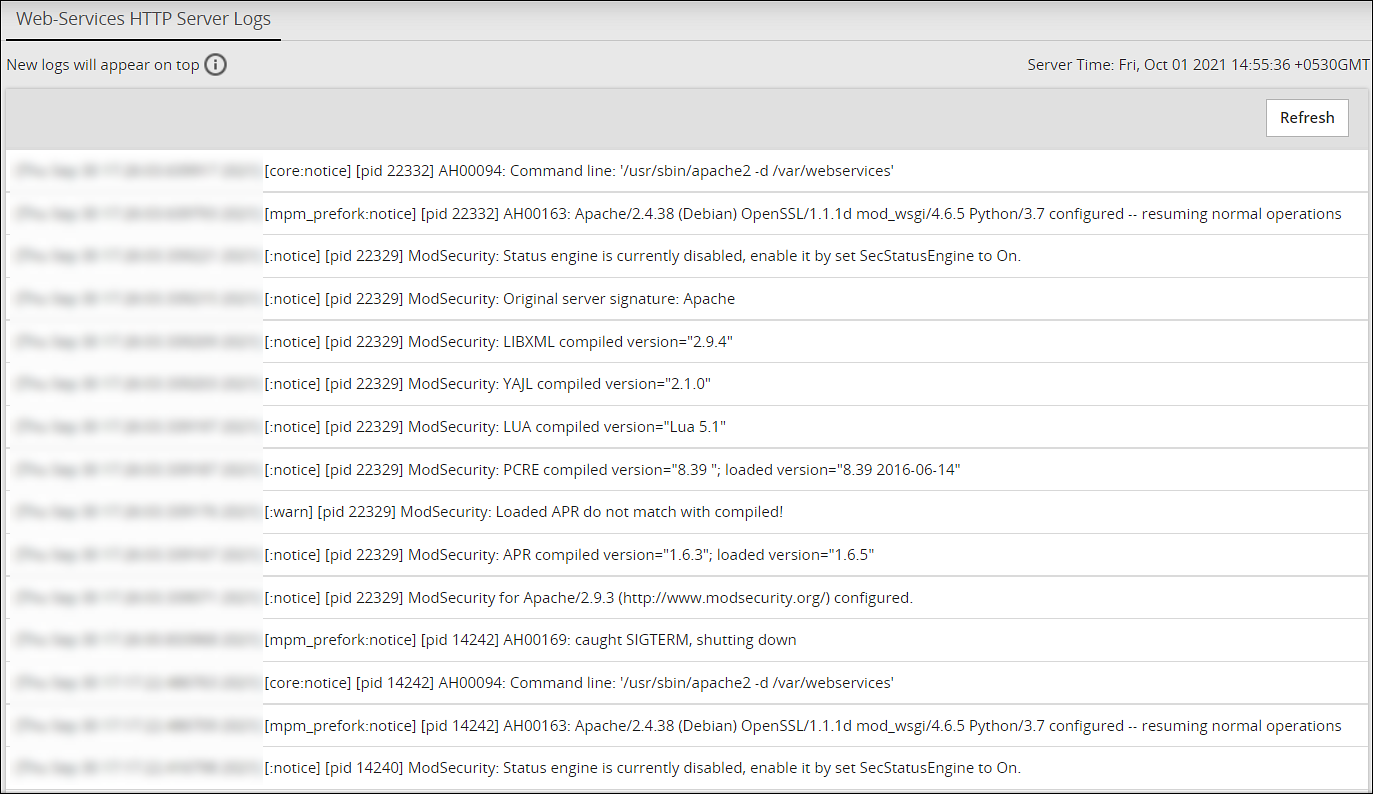Select the Apache resuming normal operations log entry
This screenshot has height=794, width=1373.
[x=800, y=213]
